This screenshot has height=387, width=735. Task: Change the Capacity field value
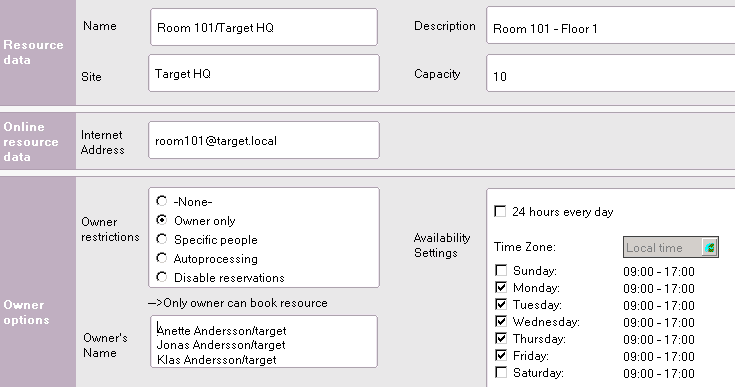pos(610,73)
